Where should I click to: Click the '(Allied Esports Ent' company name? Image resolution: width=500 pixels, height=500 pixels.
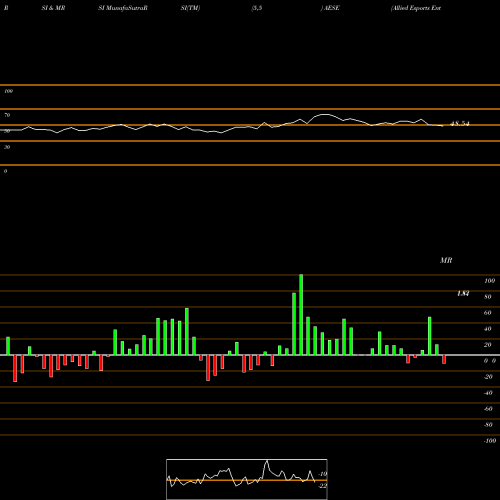tap(416, 8)
